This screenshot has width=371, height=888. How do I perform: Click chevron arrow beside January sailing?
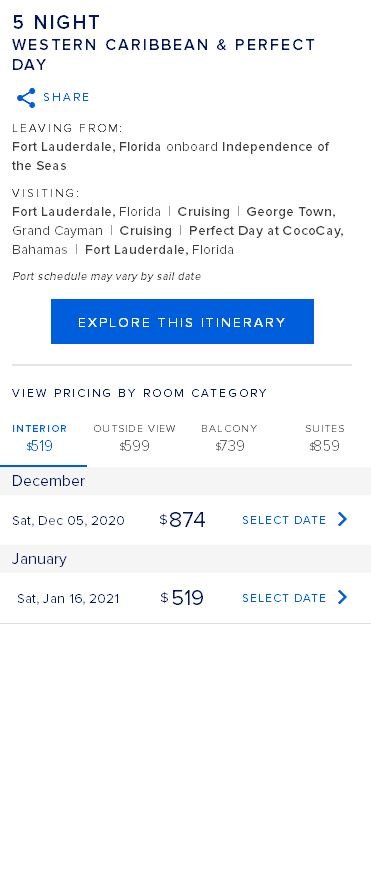[342, 597]
